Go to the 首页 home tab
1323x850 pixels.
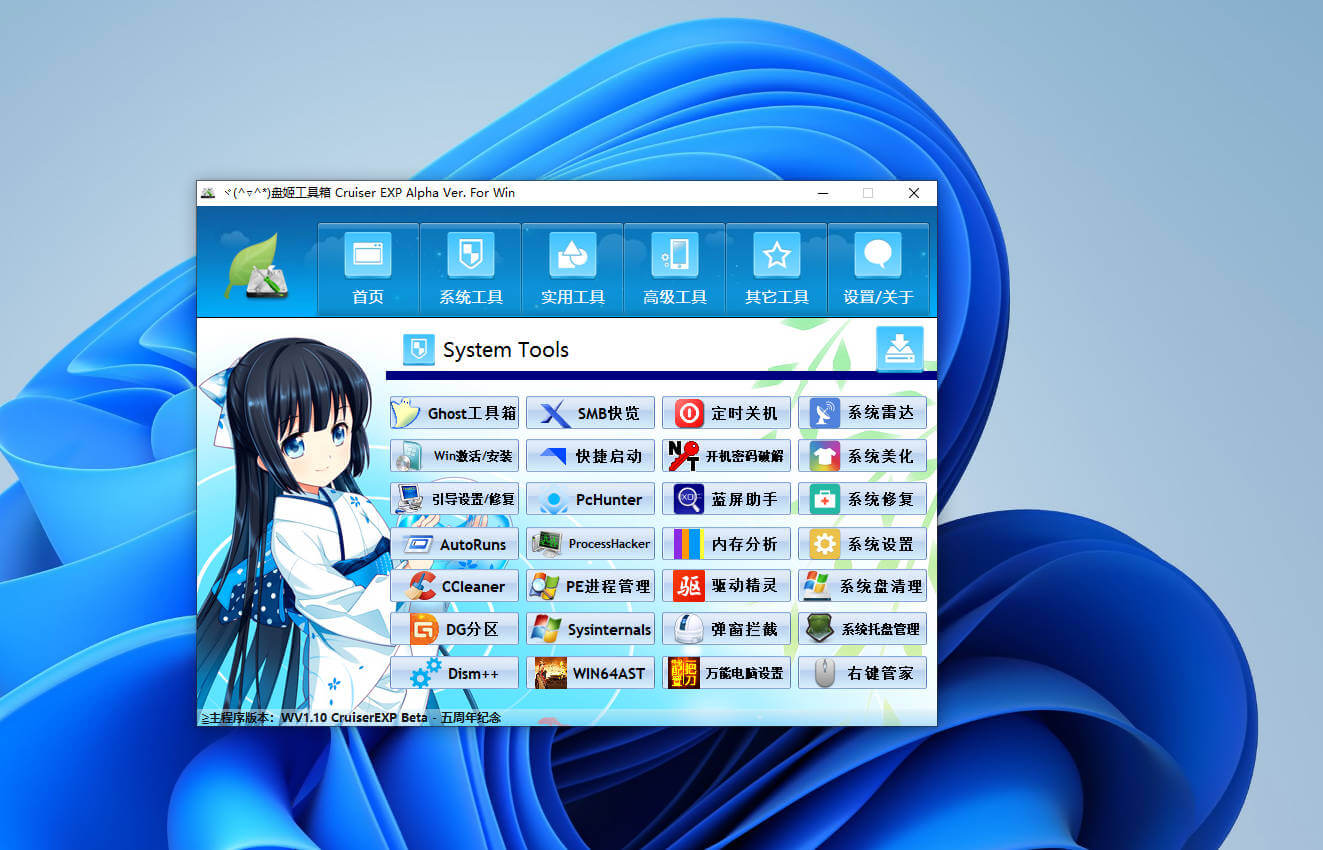tap(368, 267)
